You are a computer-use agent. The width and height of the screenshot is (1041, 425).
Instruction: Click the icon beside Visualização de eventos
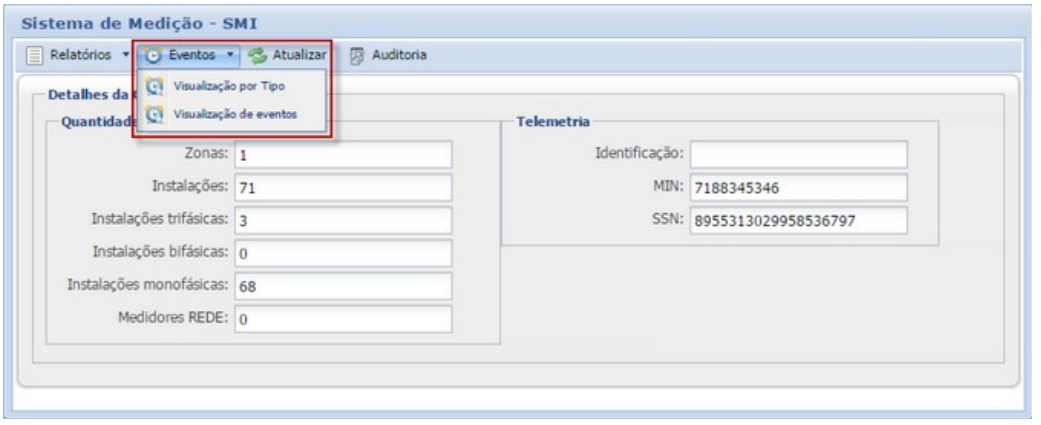click(x=154, y=114)
